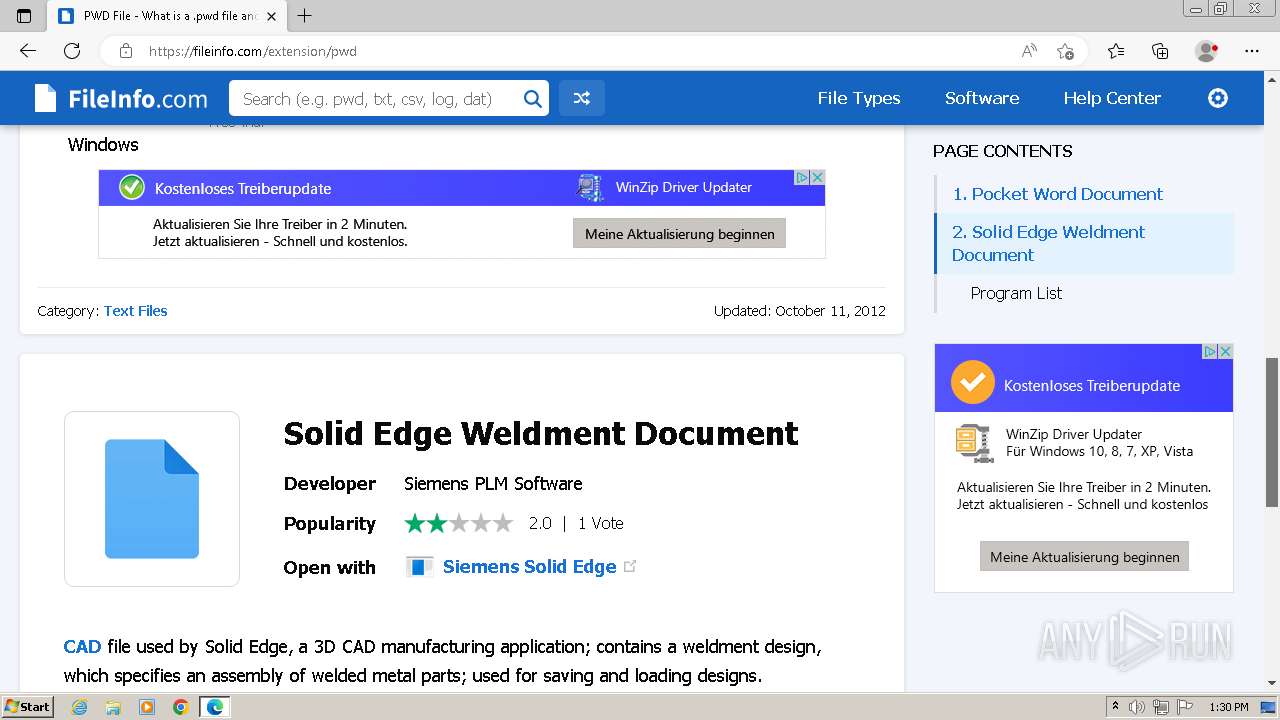This screenshot has height=720, width=1280.
Task: Open the Software menu
Action: 982,98
